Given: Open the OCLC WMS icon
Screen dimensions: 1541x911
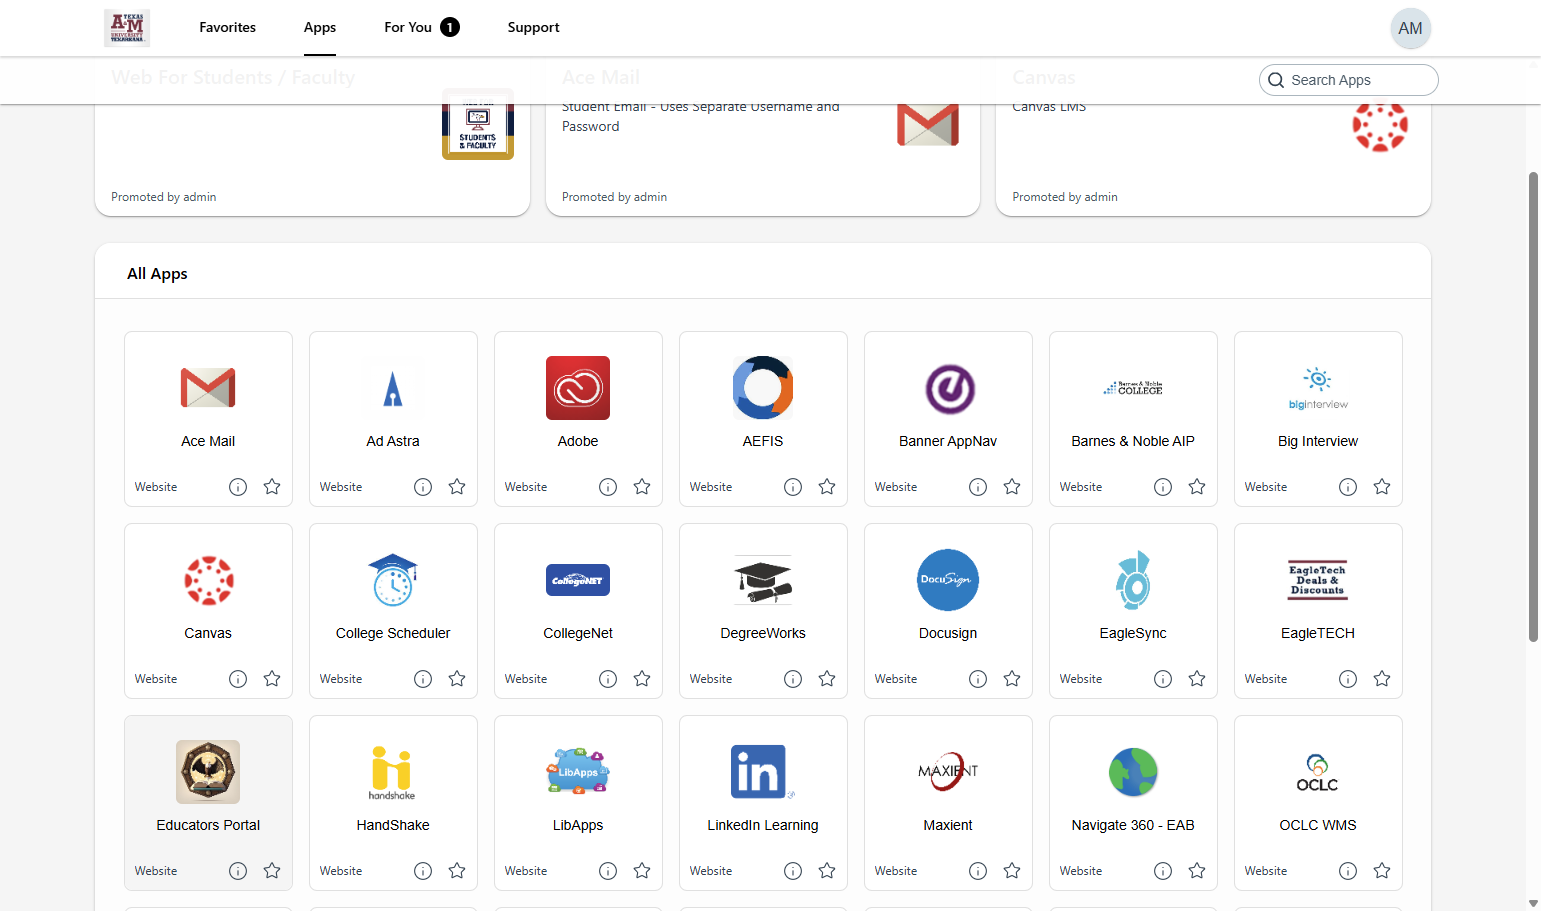Looking at the screenshot, I should [1318, 772].
